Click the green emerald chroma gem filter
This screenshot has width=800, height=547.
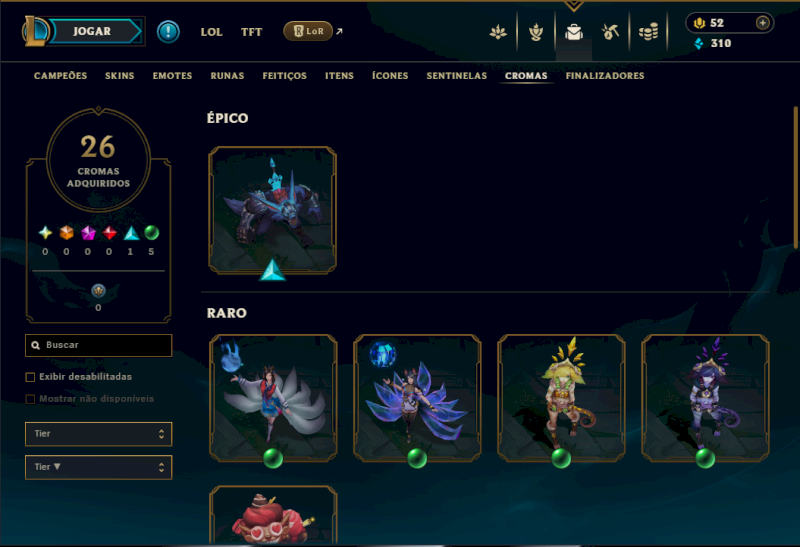point(152,233)
